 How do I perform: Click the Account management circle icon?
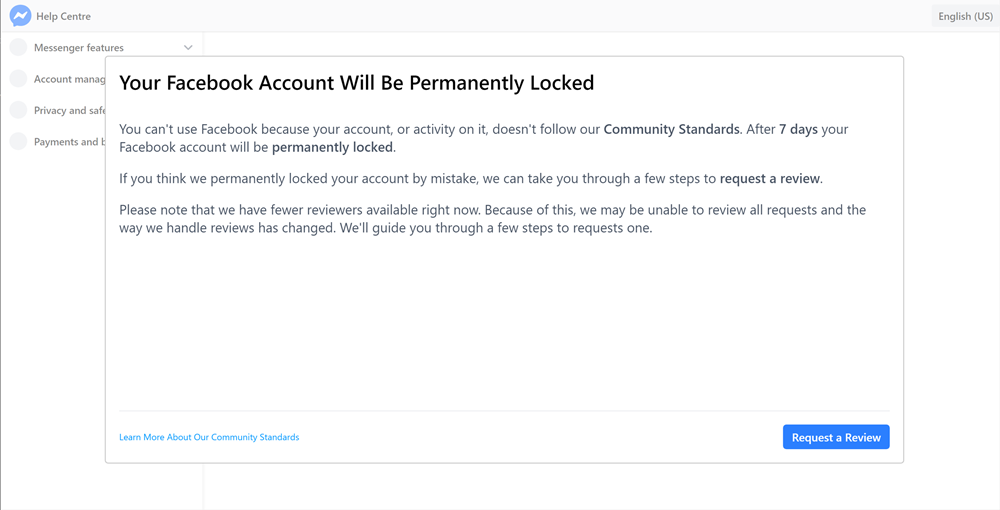pos(18,79)
